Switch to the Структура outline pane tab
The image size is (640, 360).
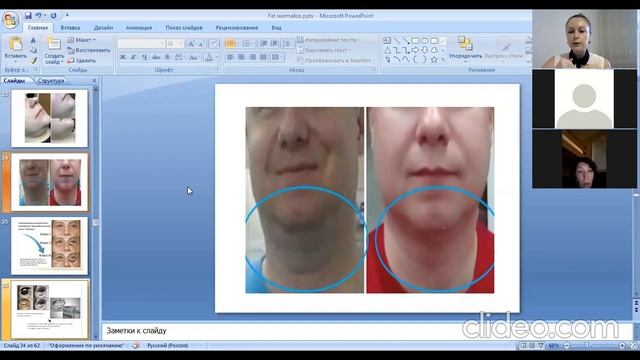(x=51, y=81)
